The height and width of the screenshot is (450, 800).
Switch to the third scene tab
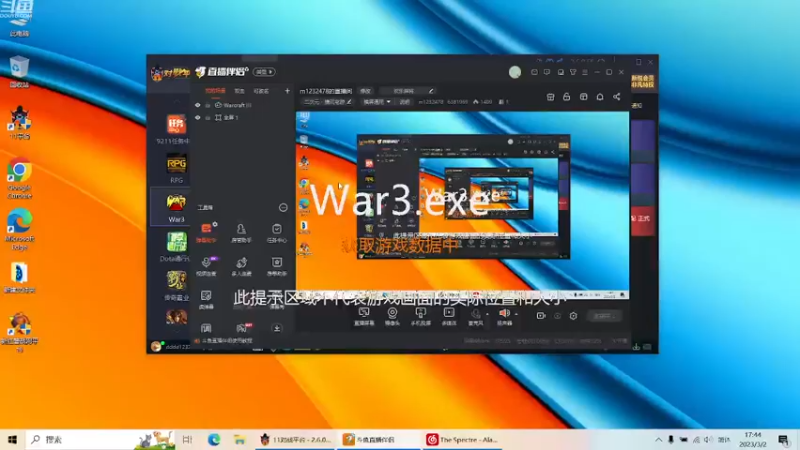[x=261, y=91]
